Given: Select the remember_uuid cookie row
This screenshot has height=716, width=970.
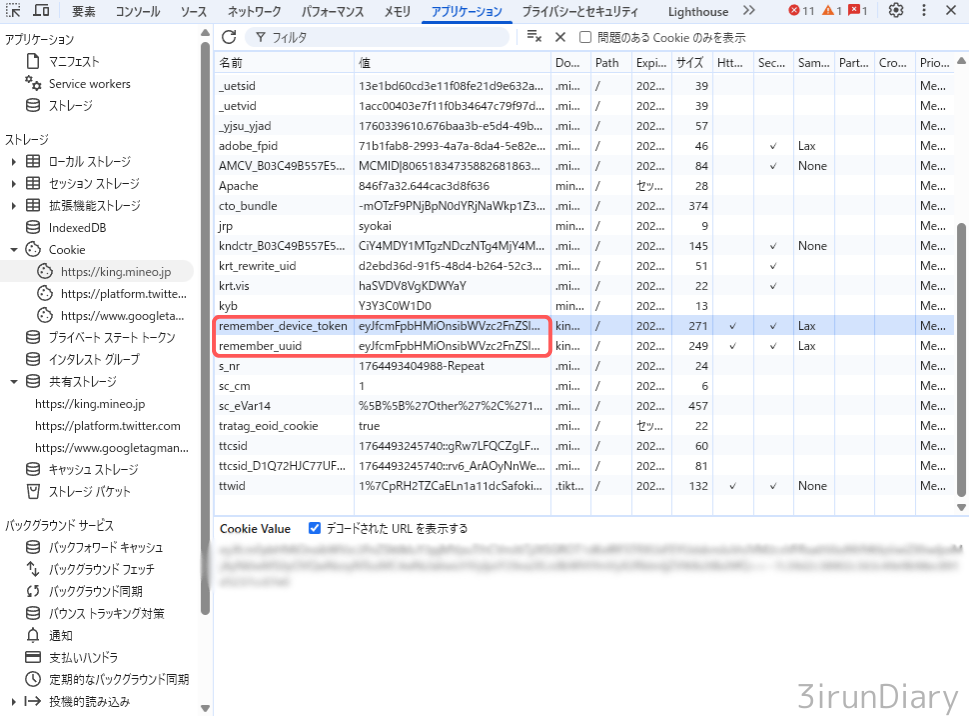Looking at the screenshot, I should 260,346.
